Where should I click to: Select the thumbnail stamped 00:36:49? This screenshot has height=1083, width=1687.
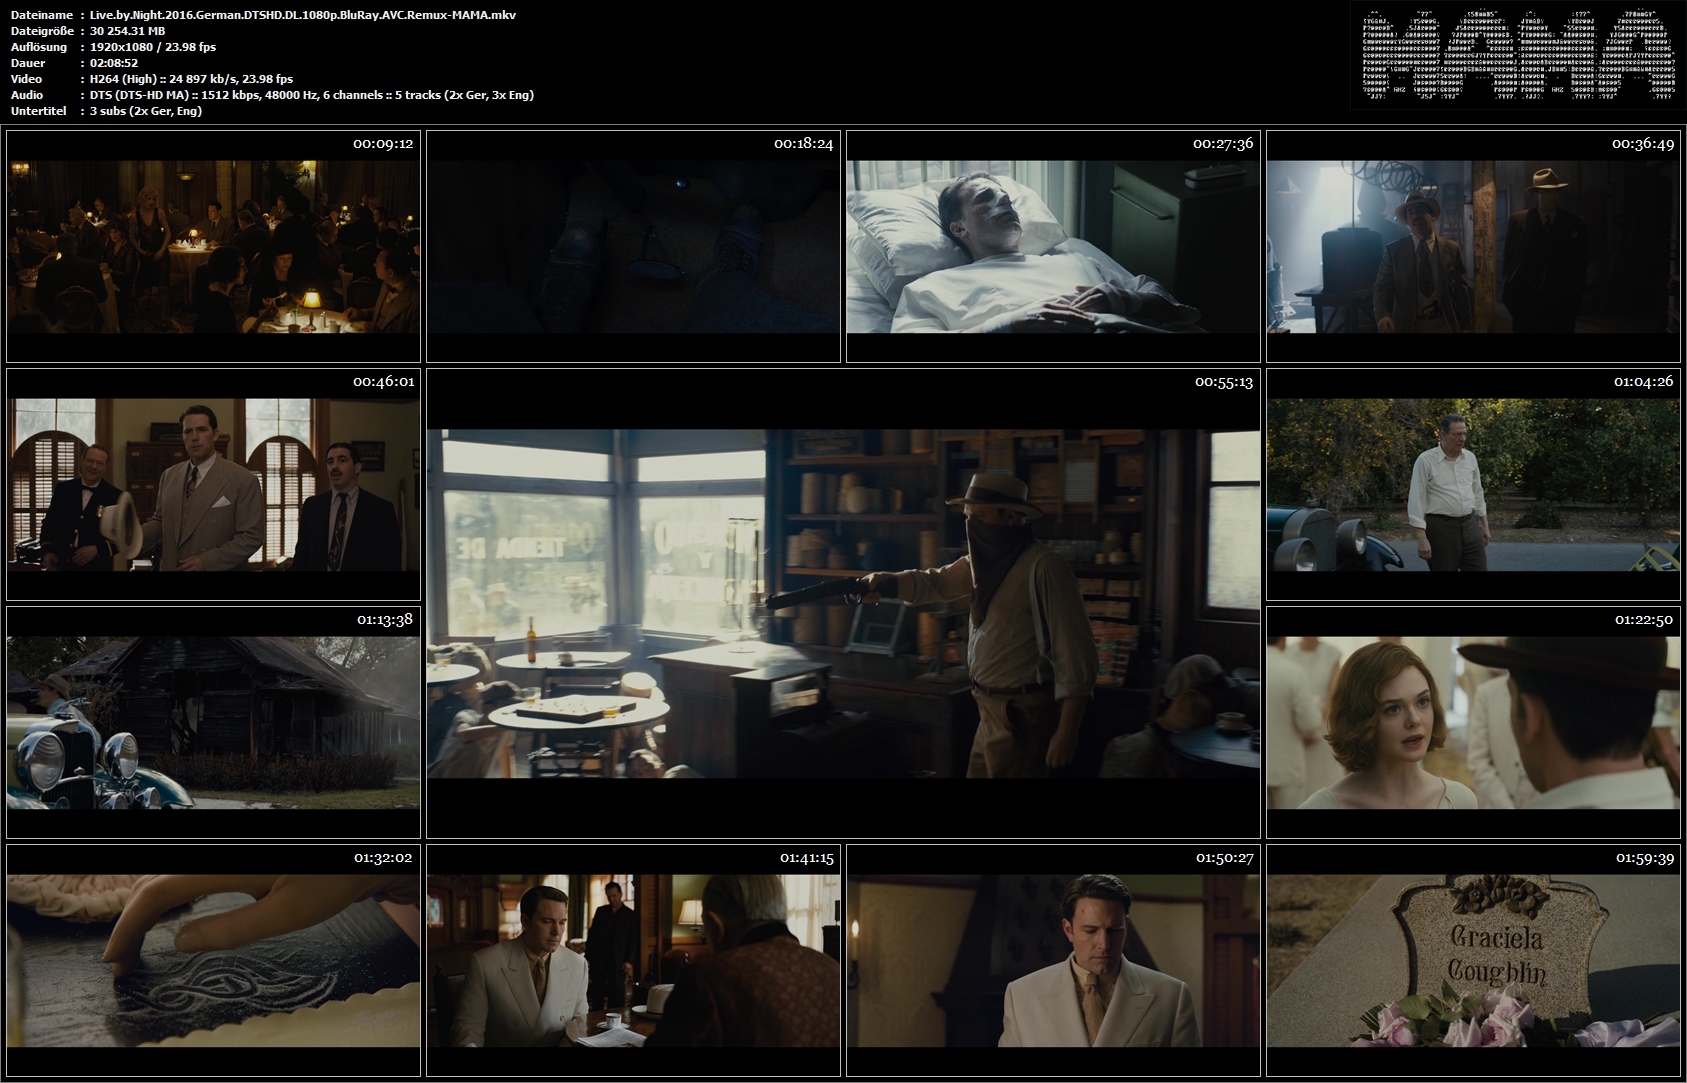coord(1473,246)
